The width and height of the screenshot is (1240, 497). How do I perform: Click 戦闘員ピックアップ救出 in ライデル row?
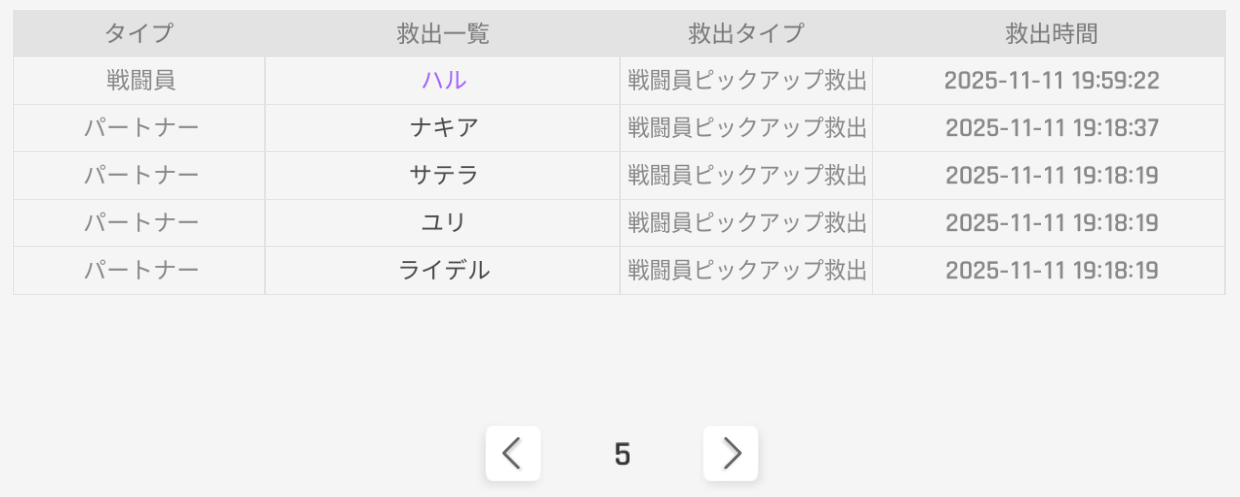746,270
